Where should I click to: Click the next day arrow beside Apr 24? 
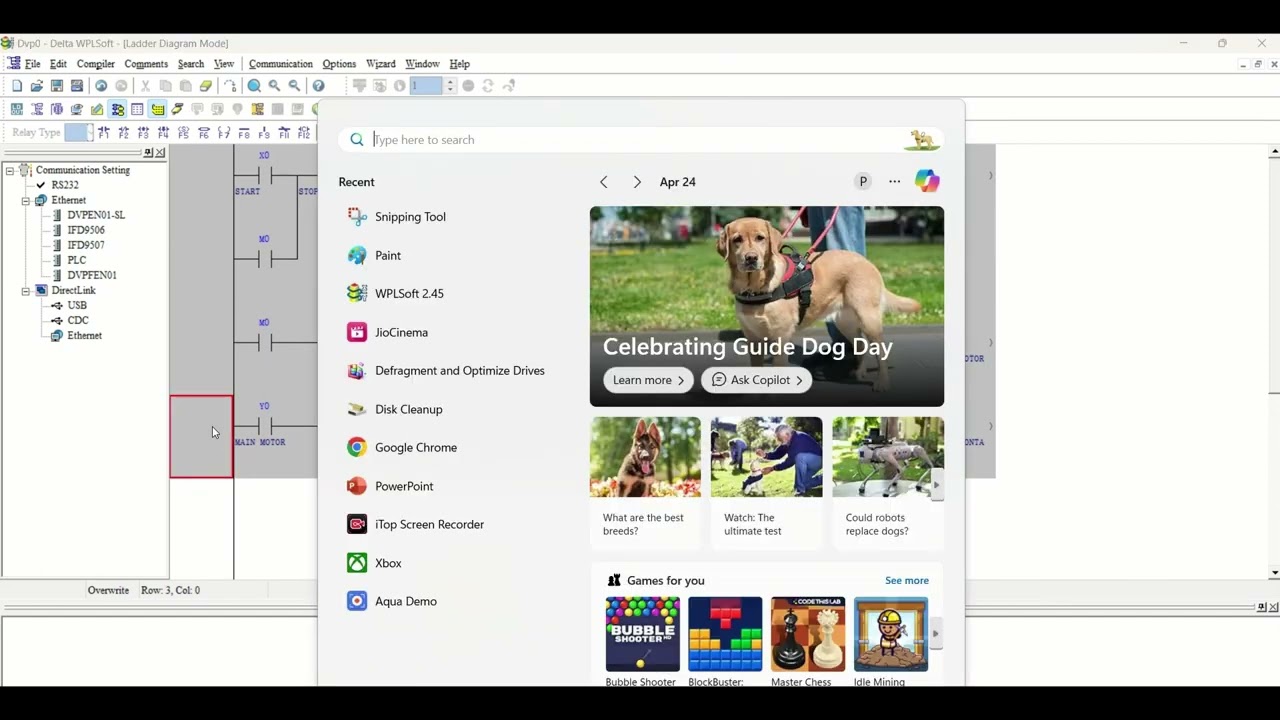click(x=637, y=182)
